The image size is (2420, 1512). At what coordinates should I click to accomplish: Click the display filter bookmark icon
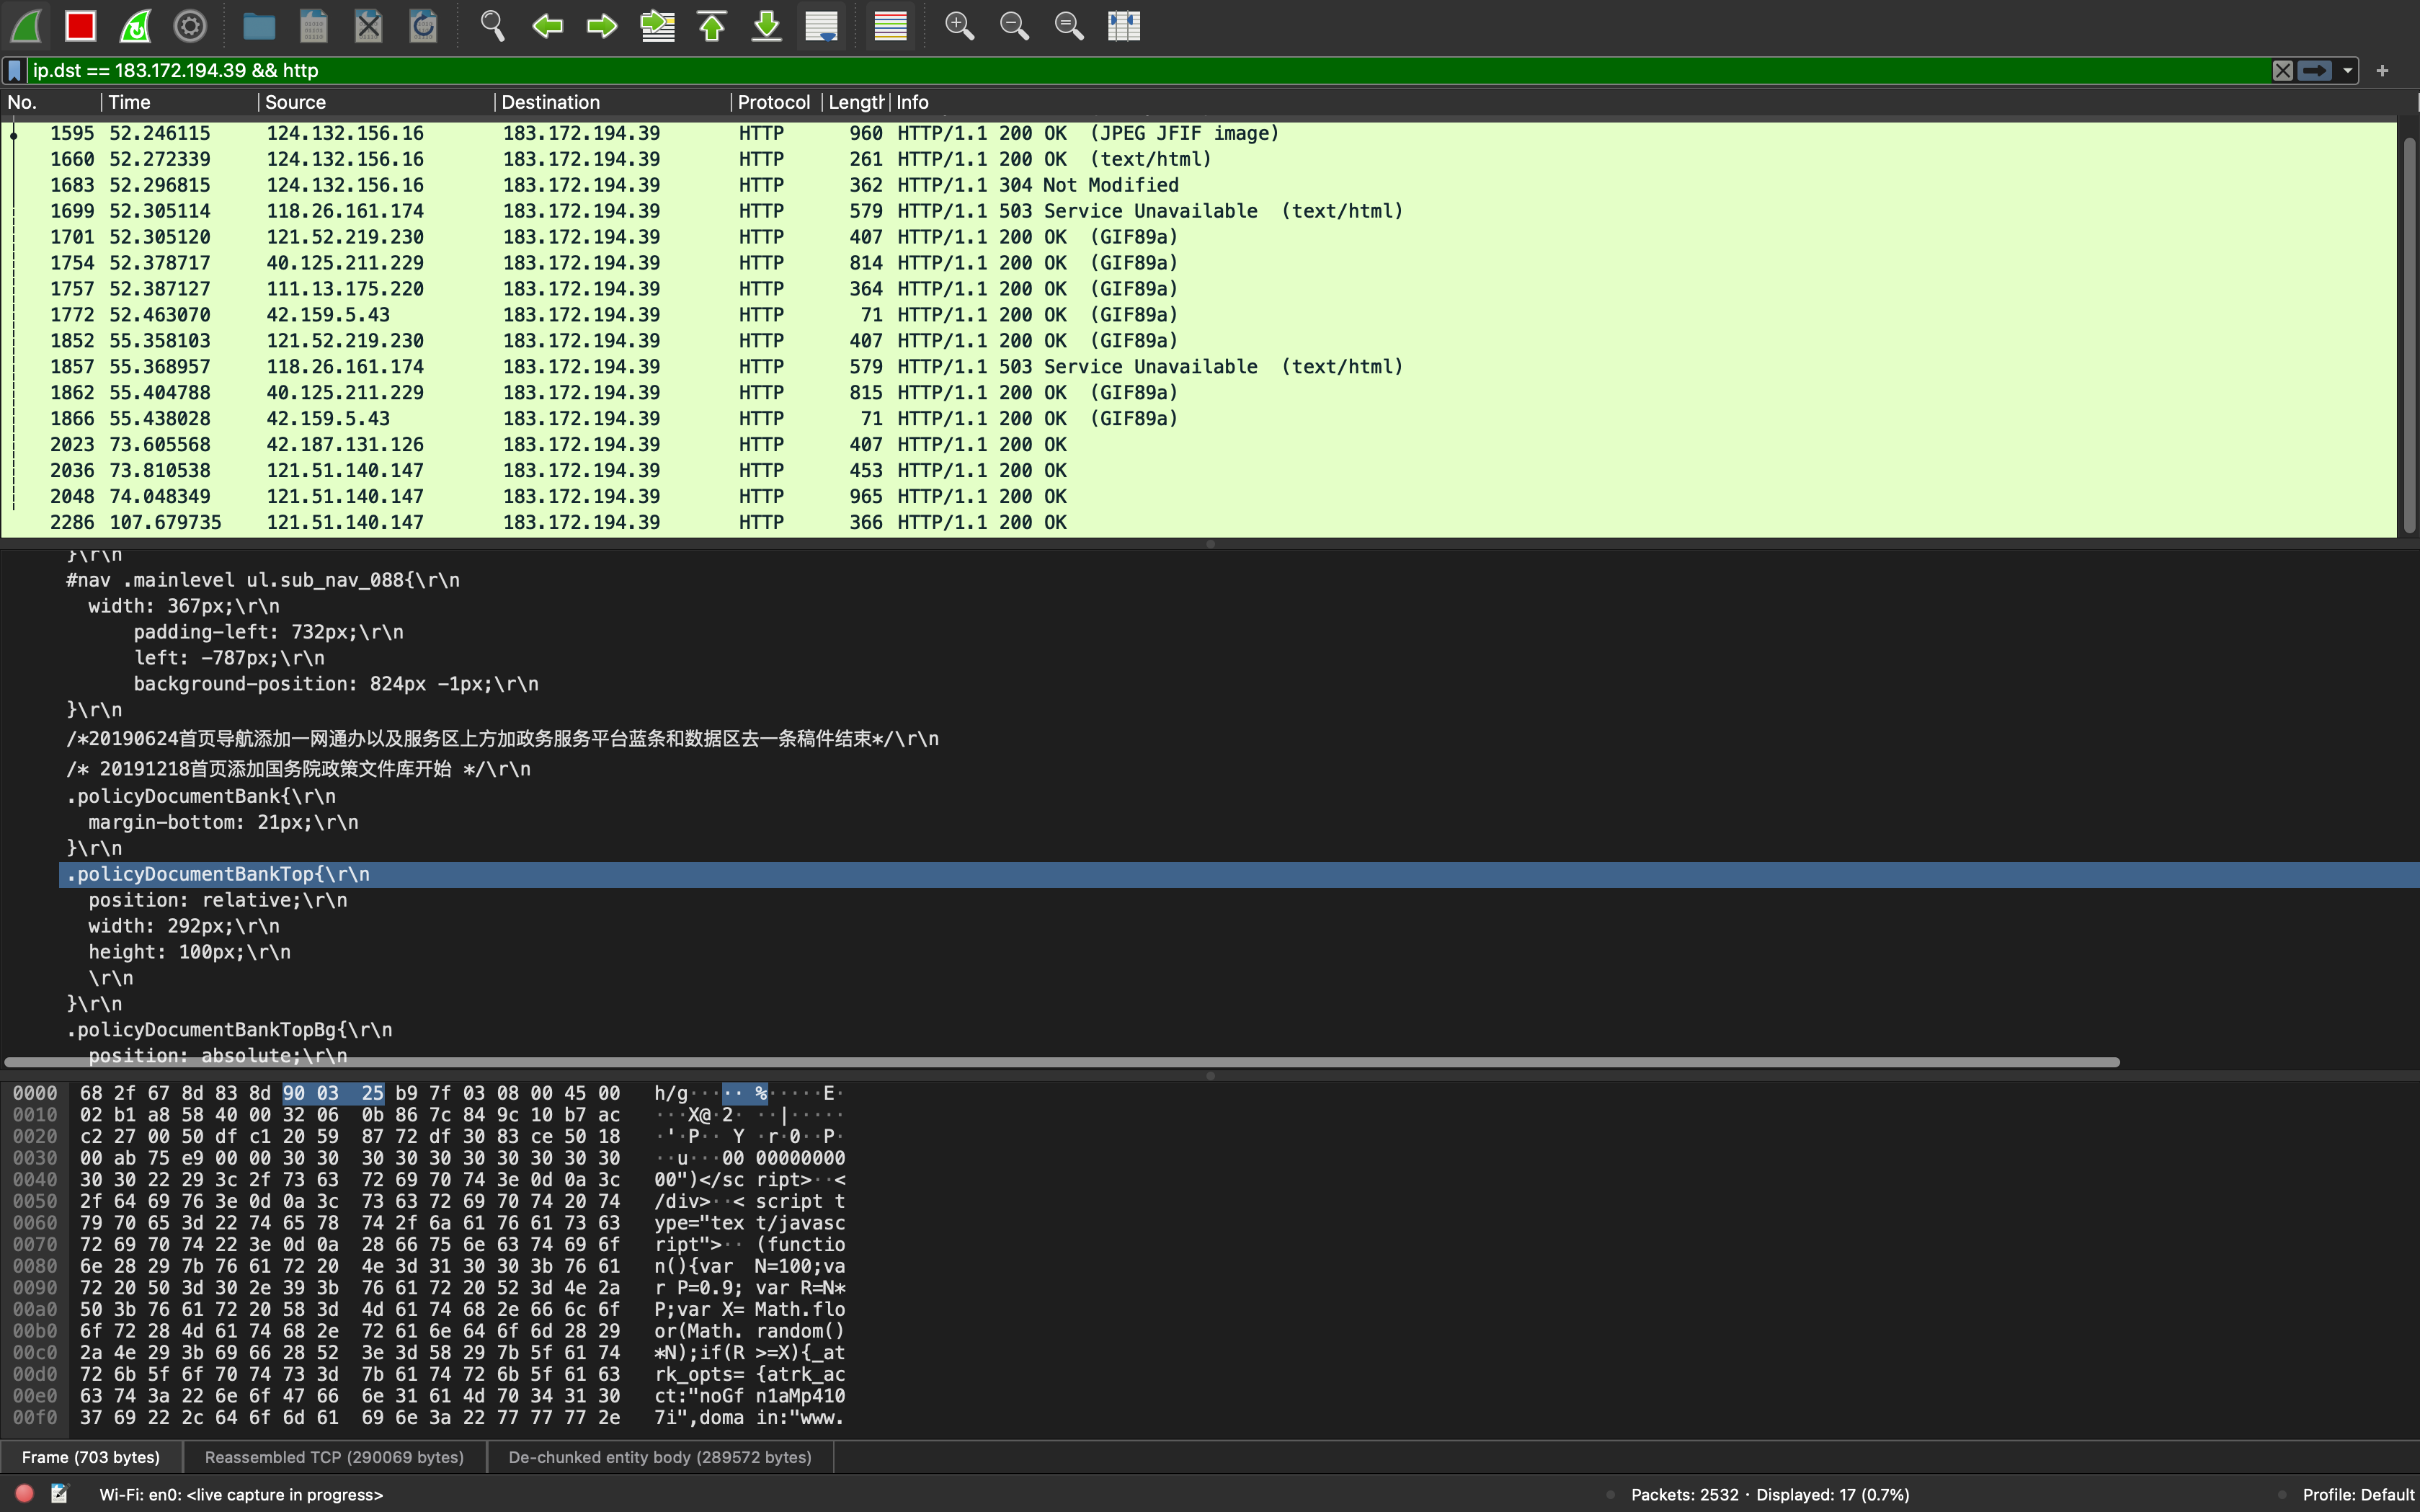[15, 71]
